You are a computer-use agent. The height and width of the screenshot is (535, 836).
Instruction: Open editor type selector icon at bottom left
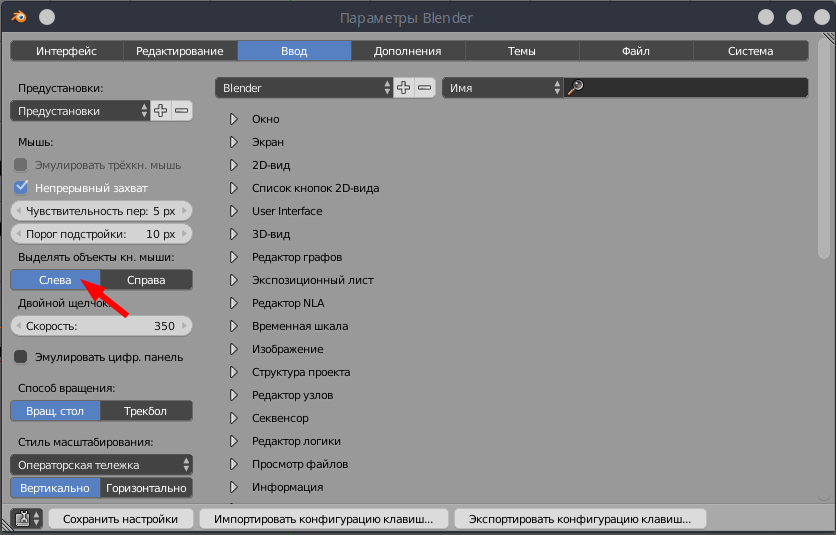click(x=27, y=518)
